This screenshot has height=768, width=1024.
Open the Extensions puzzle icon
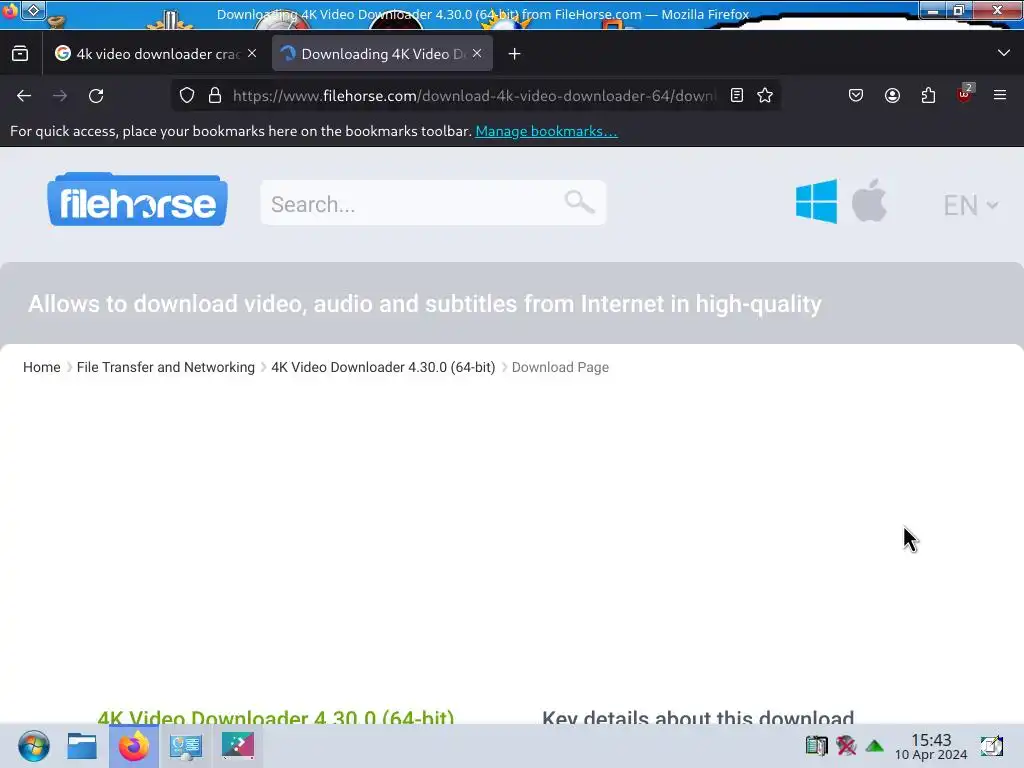click(928, 95)
